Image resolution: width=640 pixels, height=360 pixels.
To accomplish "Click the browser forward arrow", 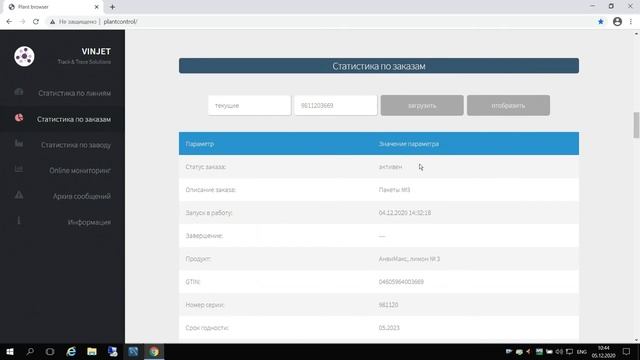I will [x=22, y=22].
